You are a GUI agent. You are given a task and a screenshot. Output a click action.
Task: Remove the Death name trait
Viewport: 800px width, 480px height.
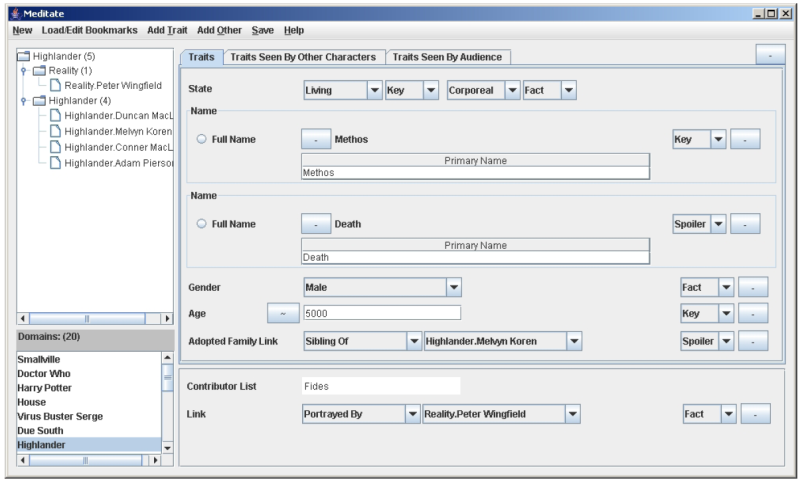pyautogui.click(x=745, y=224)
